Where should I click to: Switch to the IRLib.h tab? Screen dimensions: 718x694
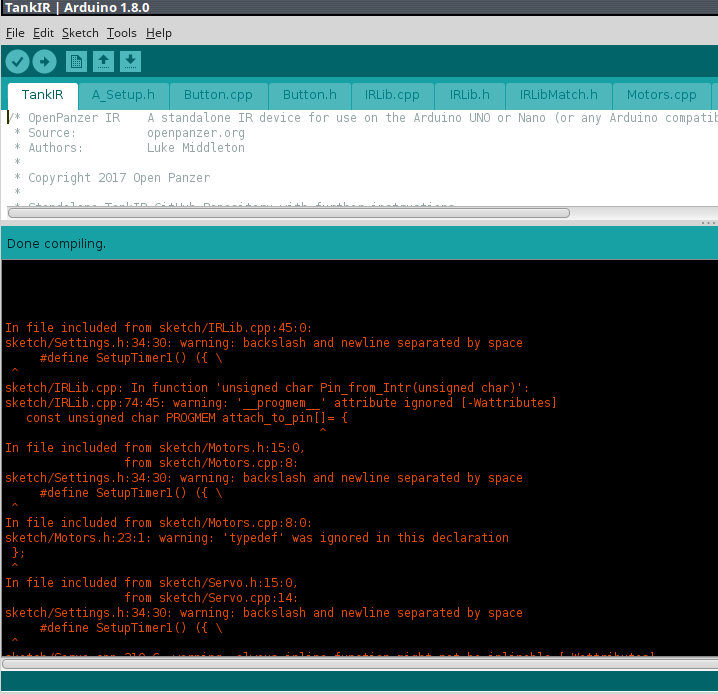469,95
